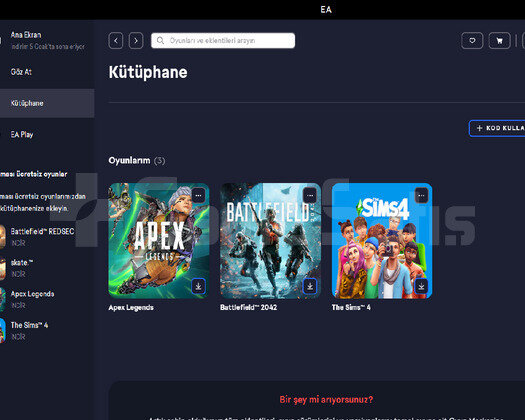
Task: Download Apex Legends via its download icon
Action: pos(199,286)
